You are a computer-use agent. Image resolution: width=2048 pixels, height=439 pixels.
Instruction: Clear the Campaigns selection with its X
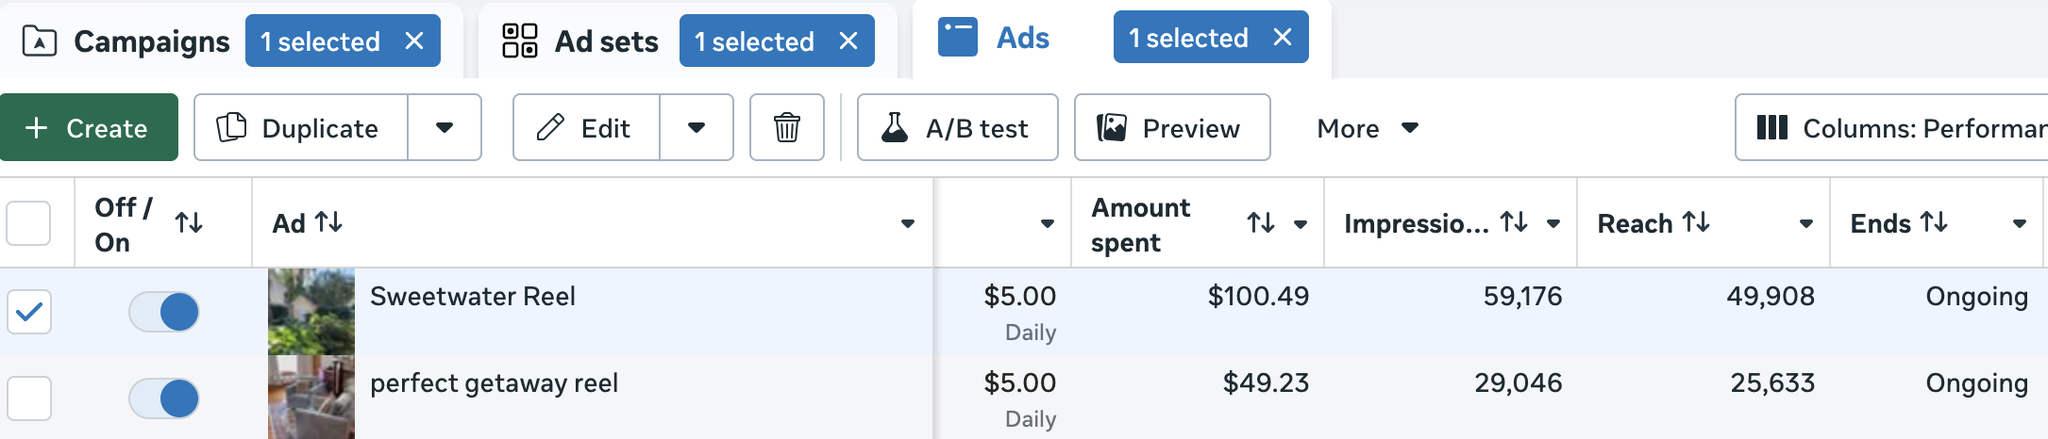pos(414,41)
